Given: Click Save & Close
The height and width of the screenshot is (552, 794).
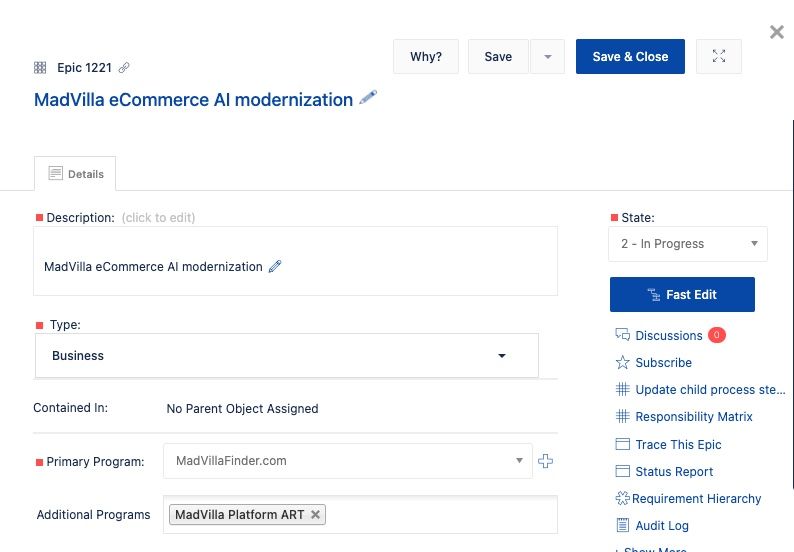Looking at the screenshot, I should tap(630, 56).
